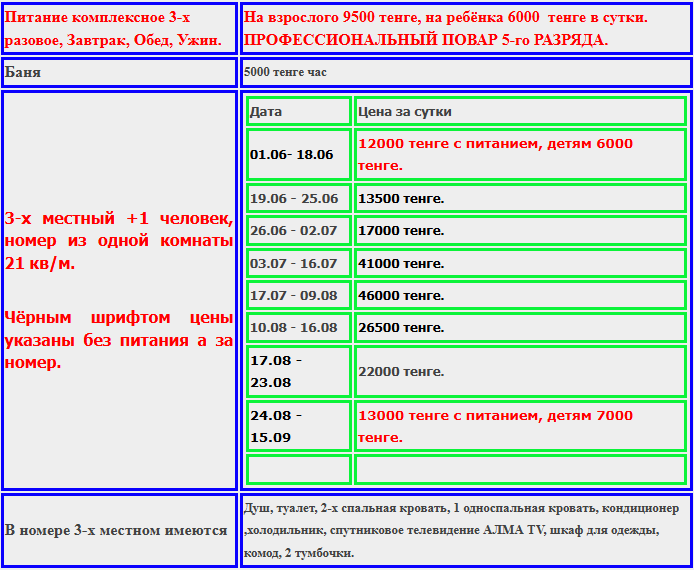Screen dimensions: 694x570
Task: Select the 19.06 - 25.06 date cell
Action: [x=294, y=198]
